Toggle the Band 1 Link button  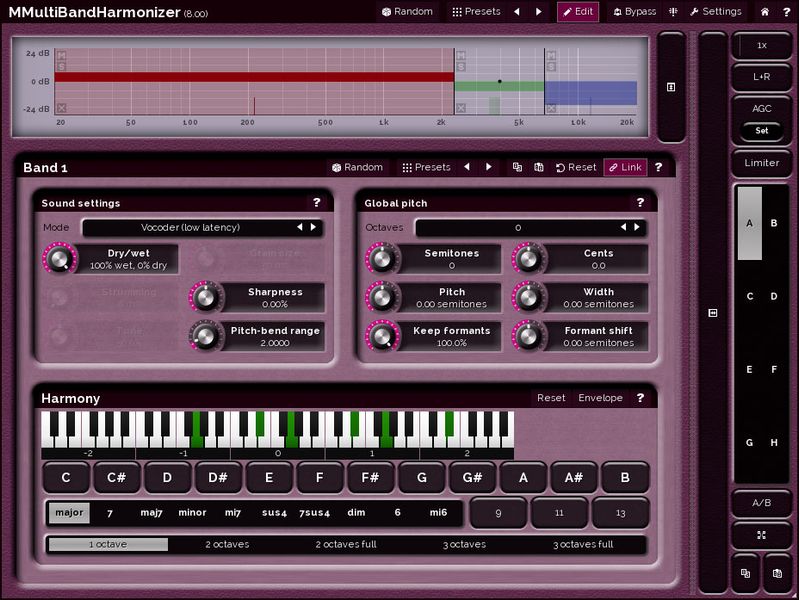click(x=626, y=167)
